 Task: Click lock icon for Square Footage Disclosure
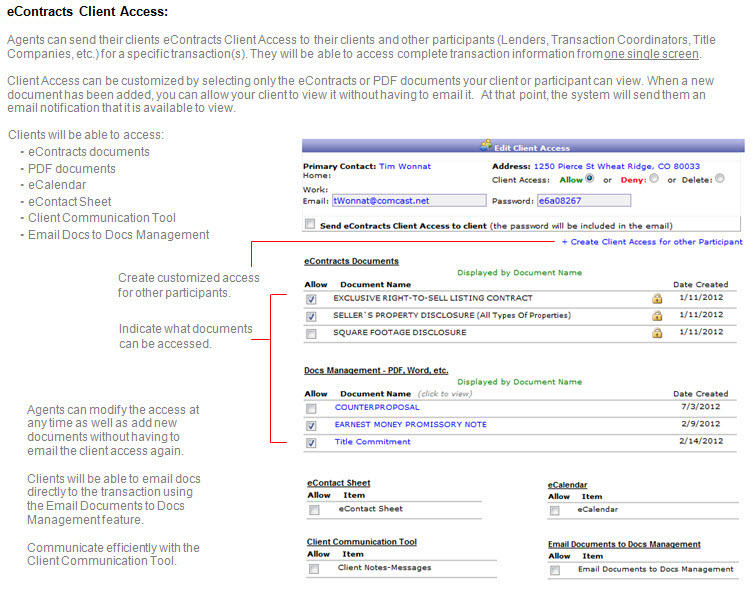657,333
